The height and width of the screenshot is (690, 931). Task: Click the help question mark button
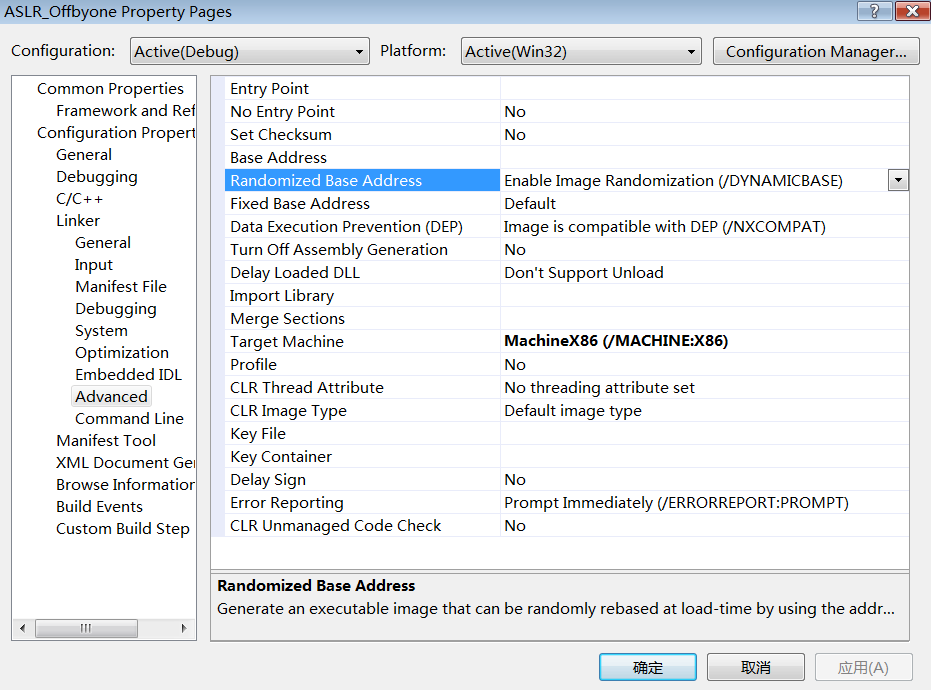click(x=874, y=10)
